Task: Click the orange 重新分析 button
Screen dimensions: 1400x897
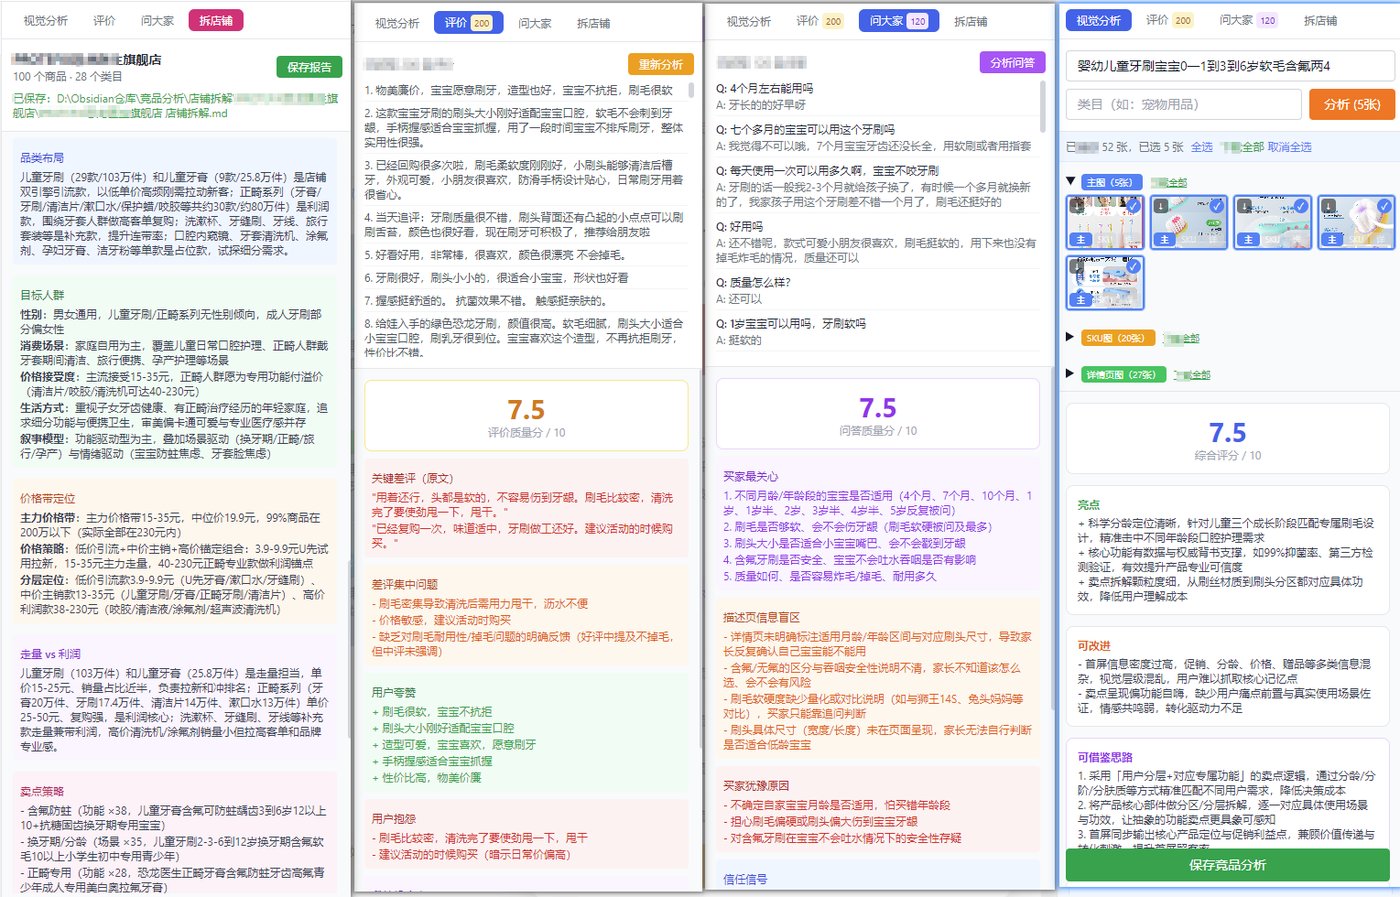Action: (x=661, y=64)
